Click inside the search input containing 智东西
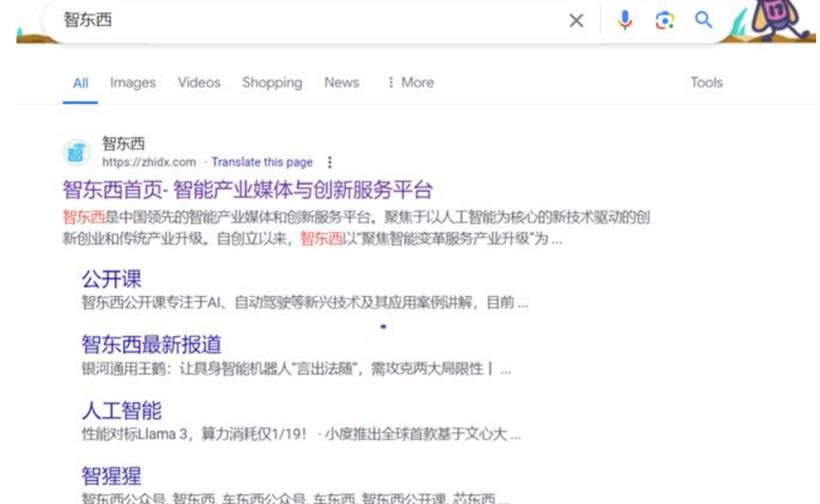 [x=309, y=20]
